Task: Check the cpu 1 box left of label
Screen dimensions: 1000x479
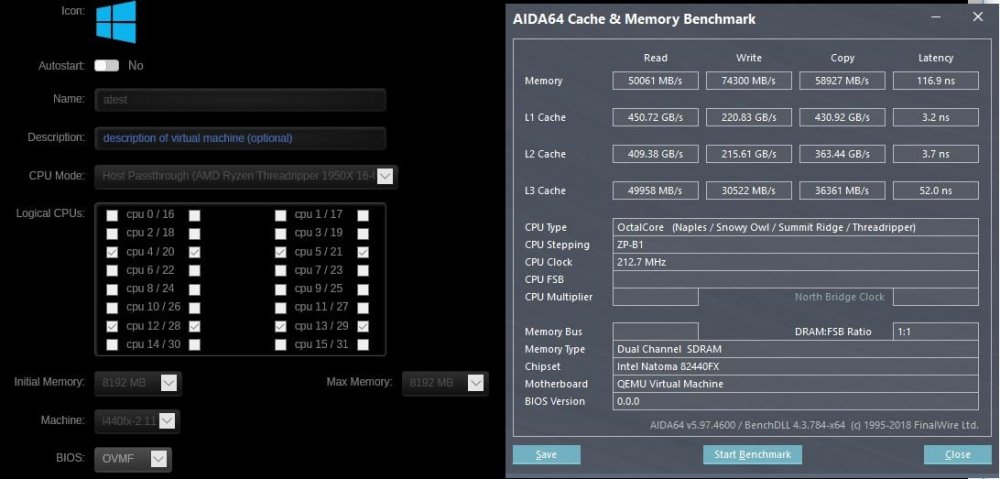Action: point(281,216)
